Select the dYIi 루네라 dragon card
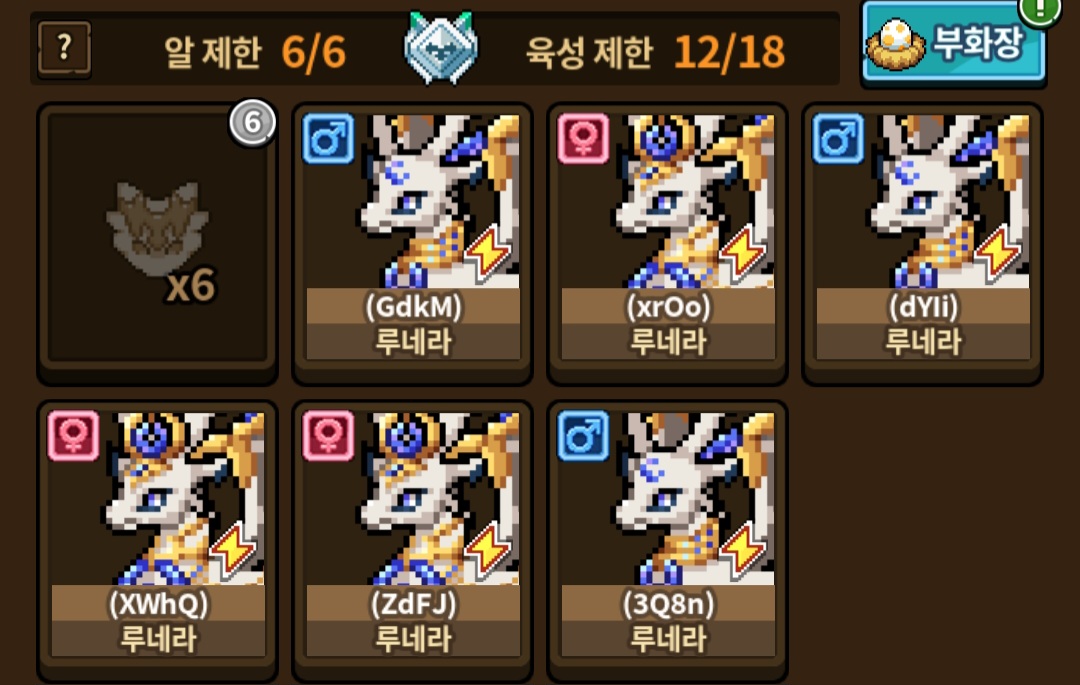 (922, 242)
